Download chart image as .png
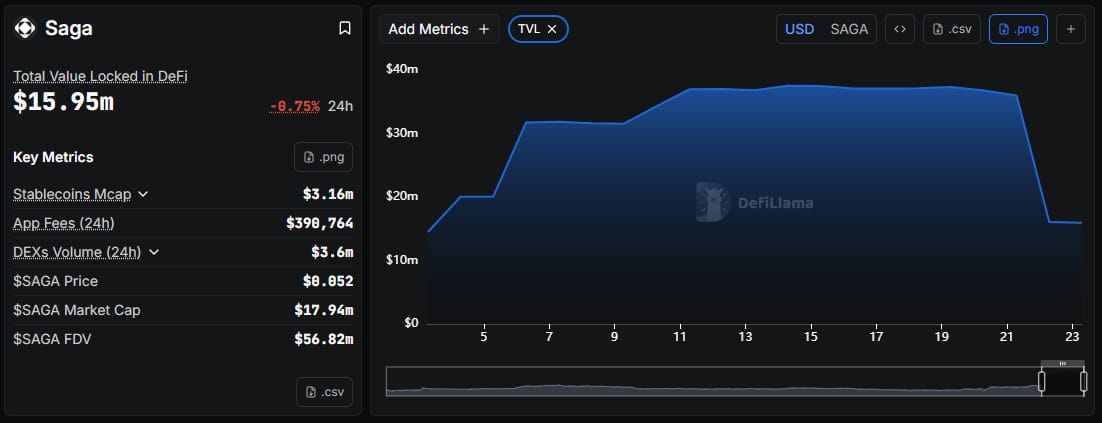Viewport: 1102px width, 423px height. [1018, 29]
